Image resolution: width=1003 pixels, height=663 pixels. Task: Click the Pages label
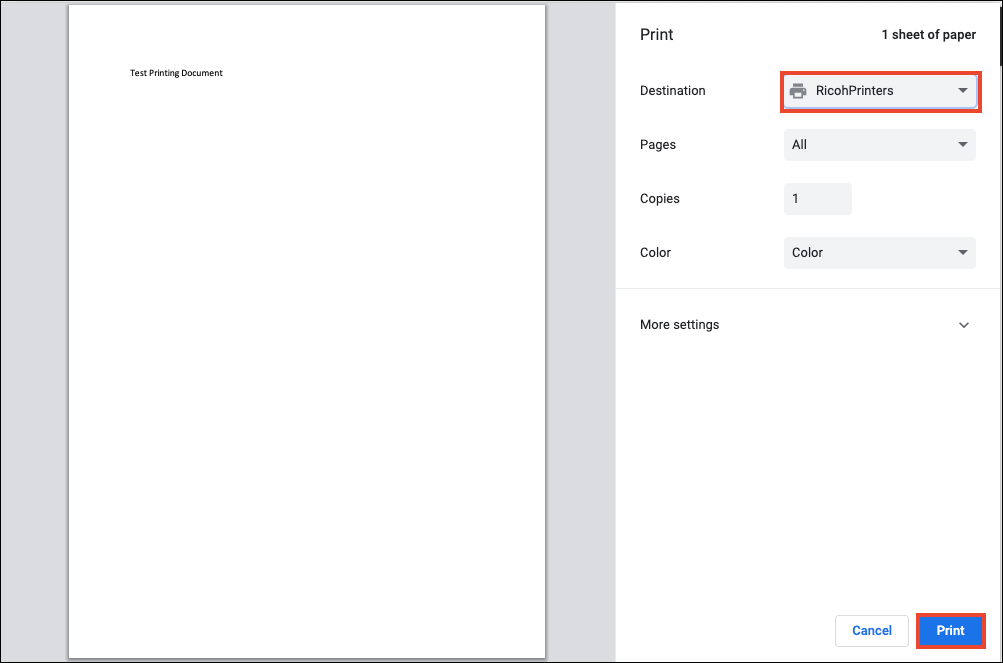pos(658,145)
